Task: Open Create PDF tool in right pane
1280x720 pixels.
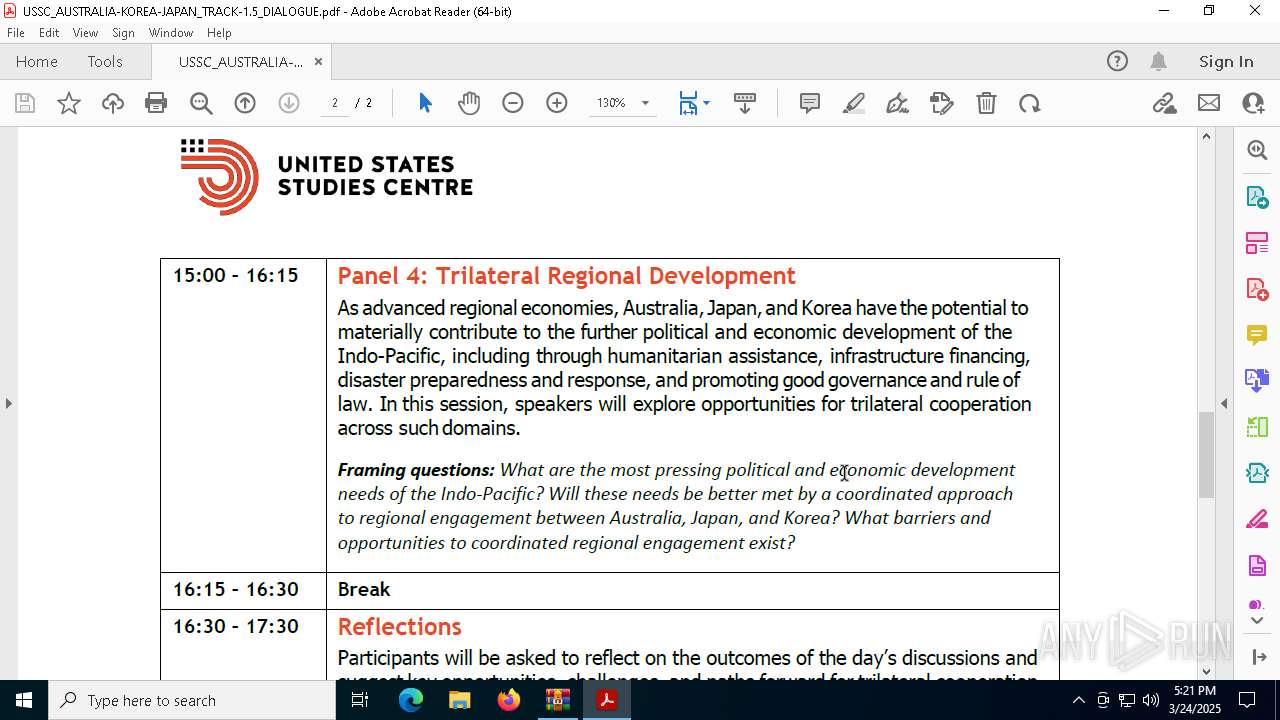Action: 1257,289
